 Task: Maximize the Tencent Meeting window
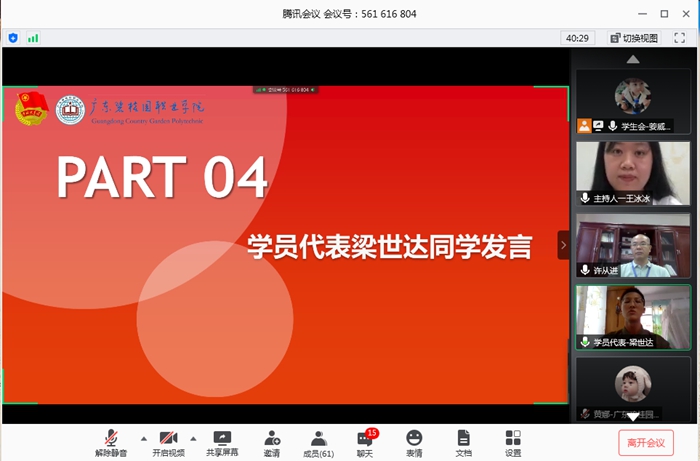664,14
